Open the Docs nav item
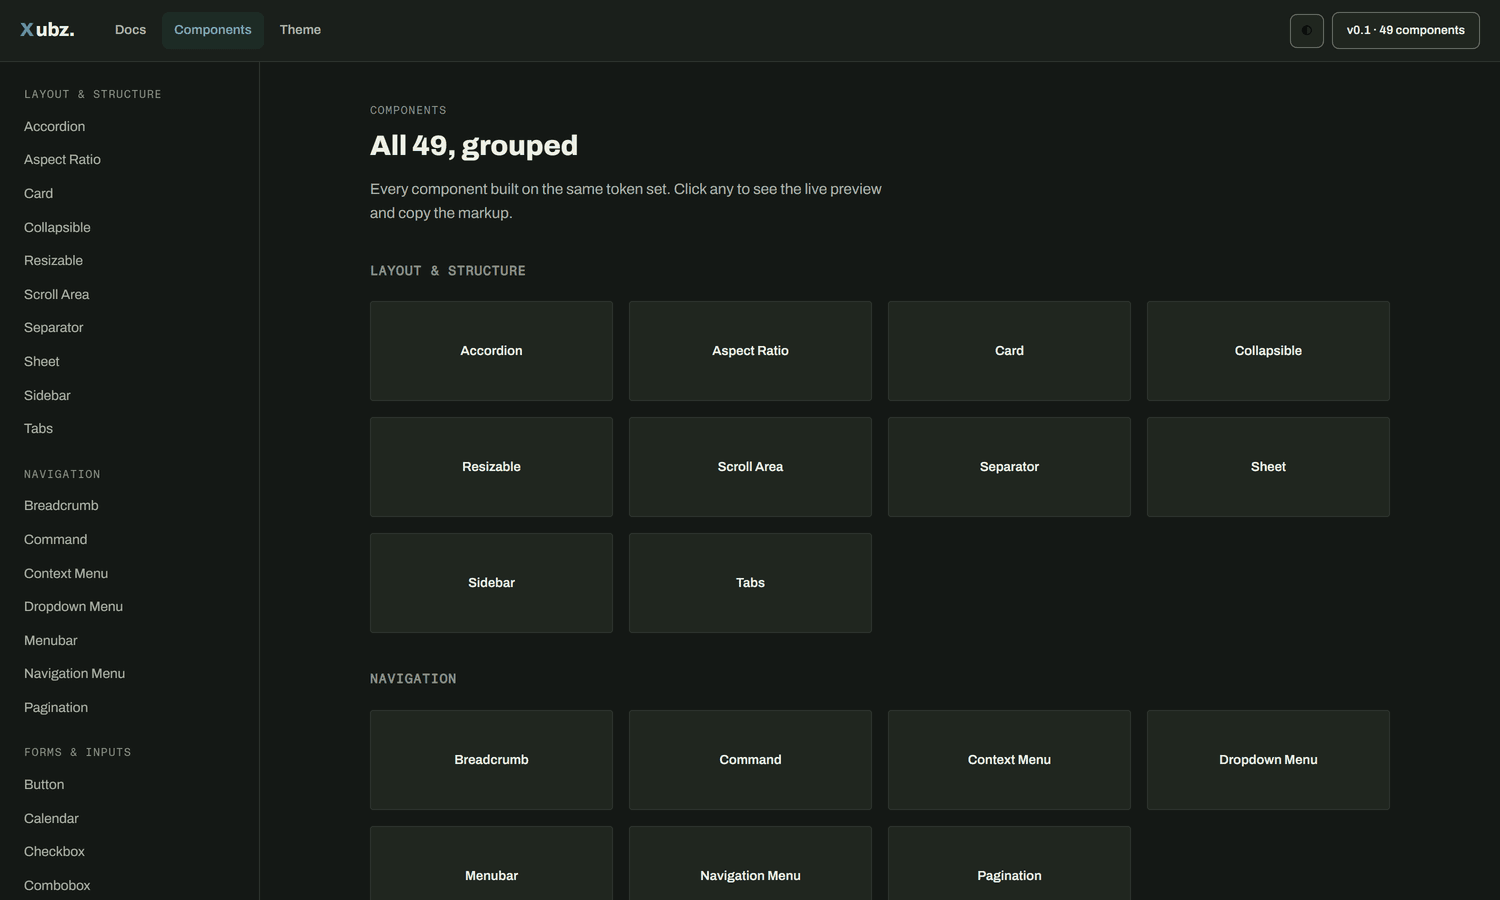The image size is (1500, 900). [130, 30]
